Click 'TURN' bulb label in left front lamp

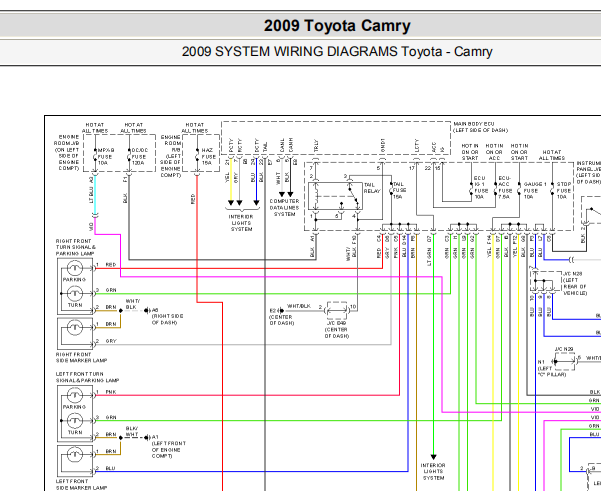click(x=75, y=432)
